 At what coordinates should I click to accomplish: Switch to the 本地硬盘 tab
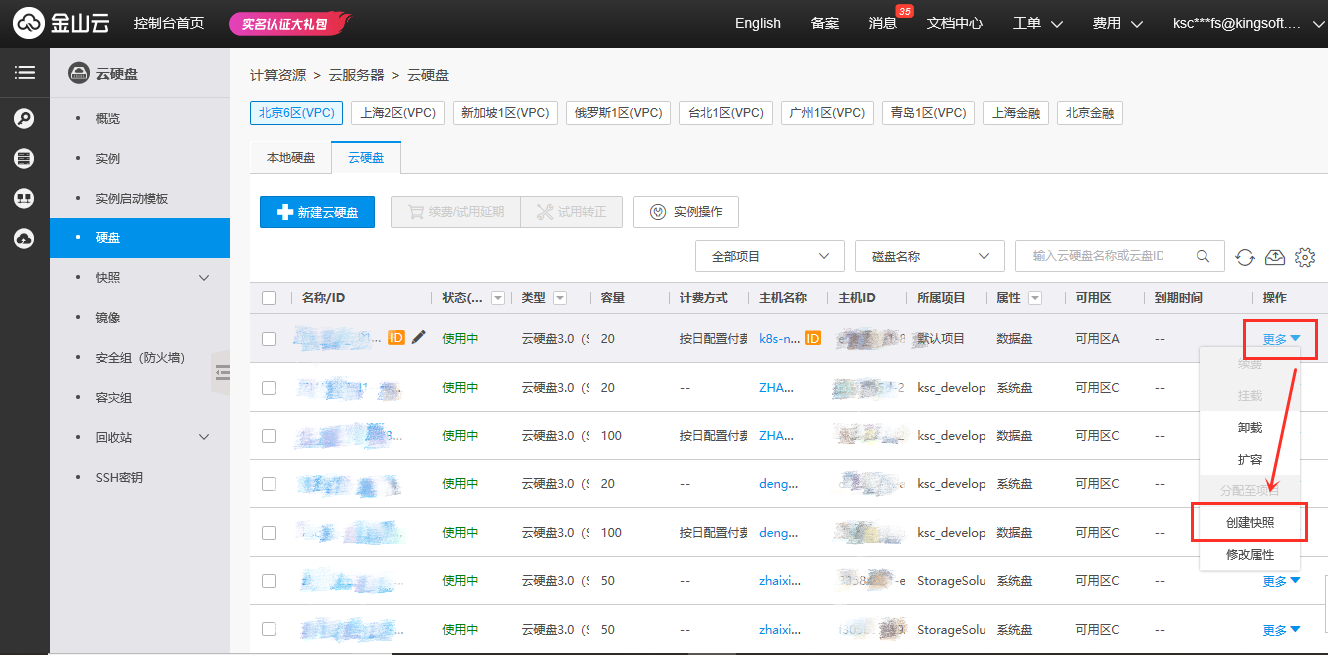(291, 158)
